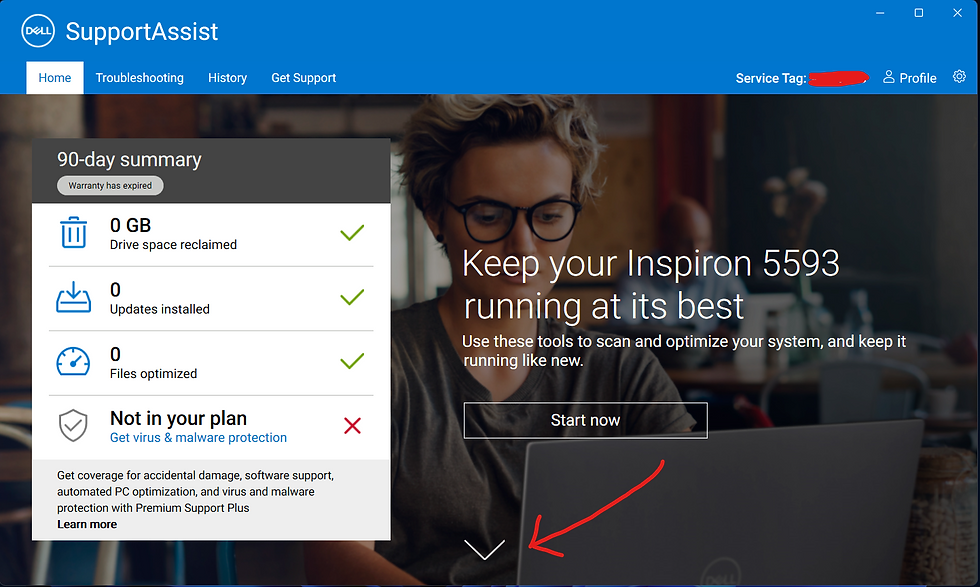Viewport: 980px width, 587px height.
Task: Open Get virus & malware protection link
Action: (x=198, y=438)
